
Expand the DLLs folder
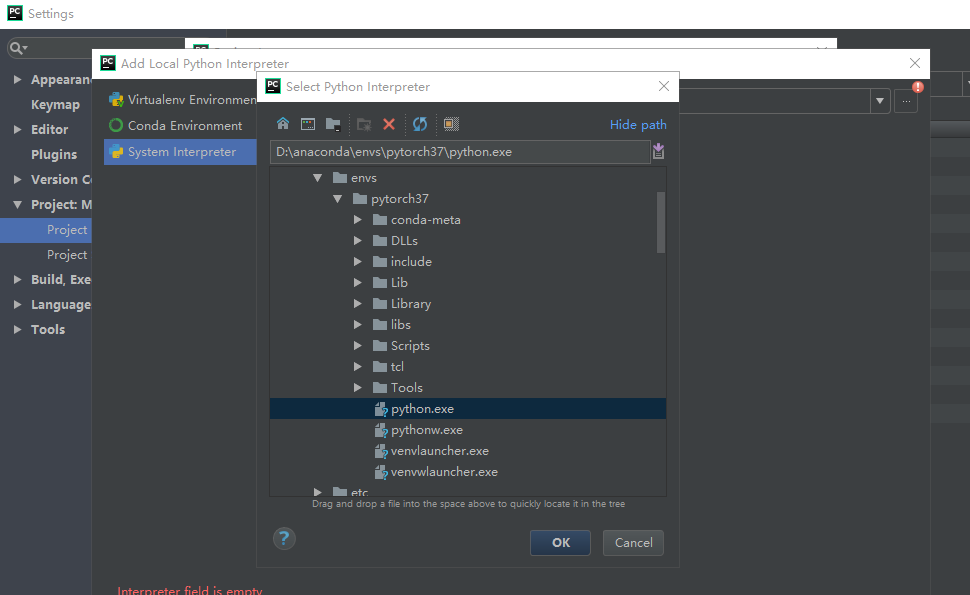point(358,241)
